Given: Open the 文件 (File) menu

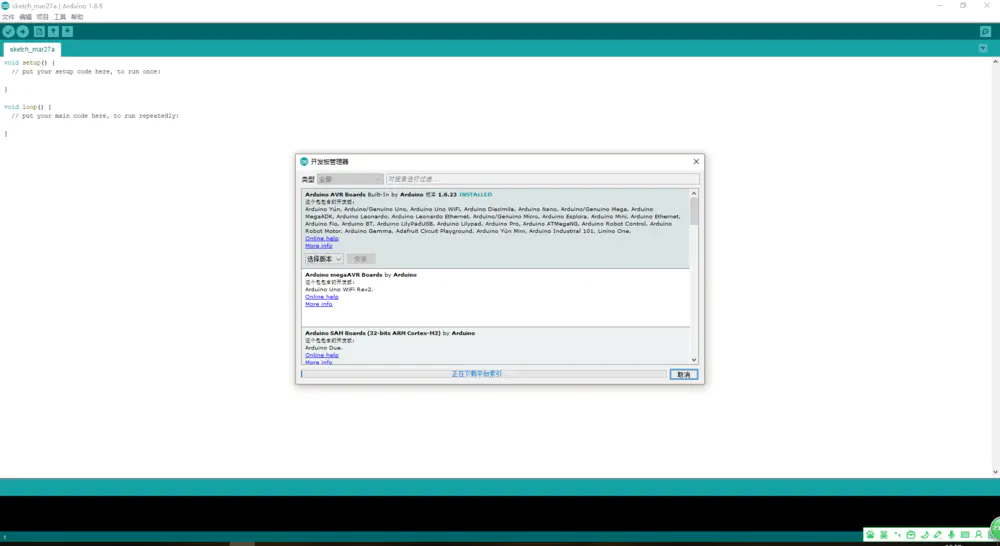Looking at the screenshot, I should [x=8, y=17].
